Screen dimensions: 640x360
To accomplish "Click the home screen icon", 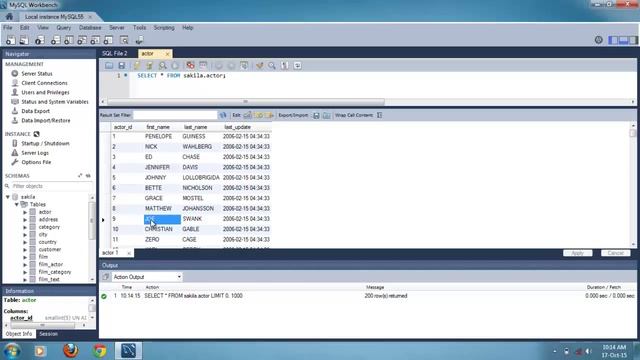I will (9, 17).
